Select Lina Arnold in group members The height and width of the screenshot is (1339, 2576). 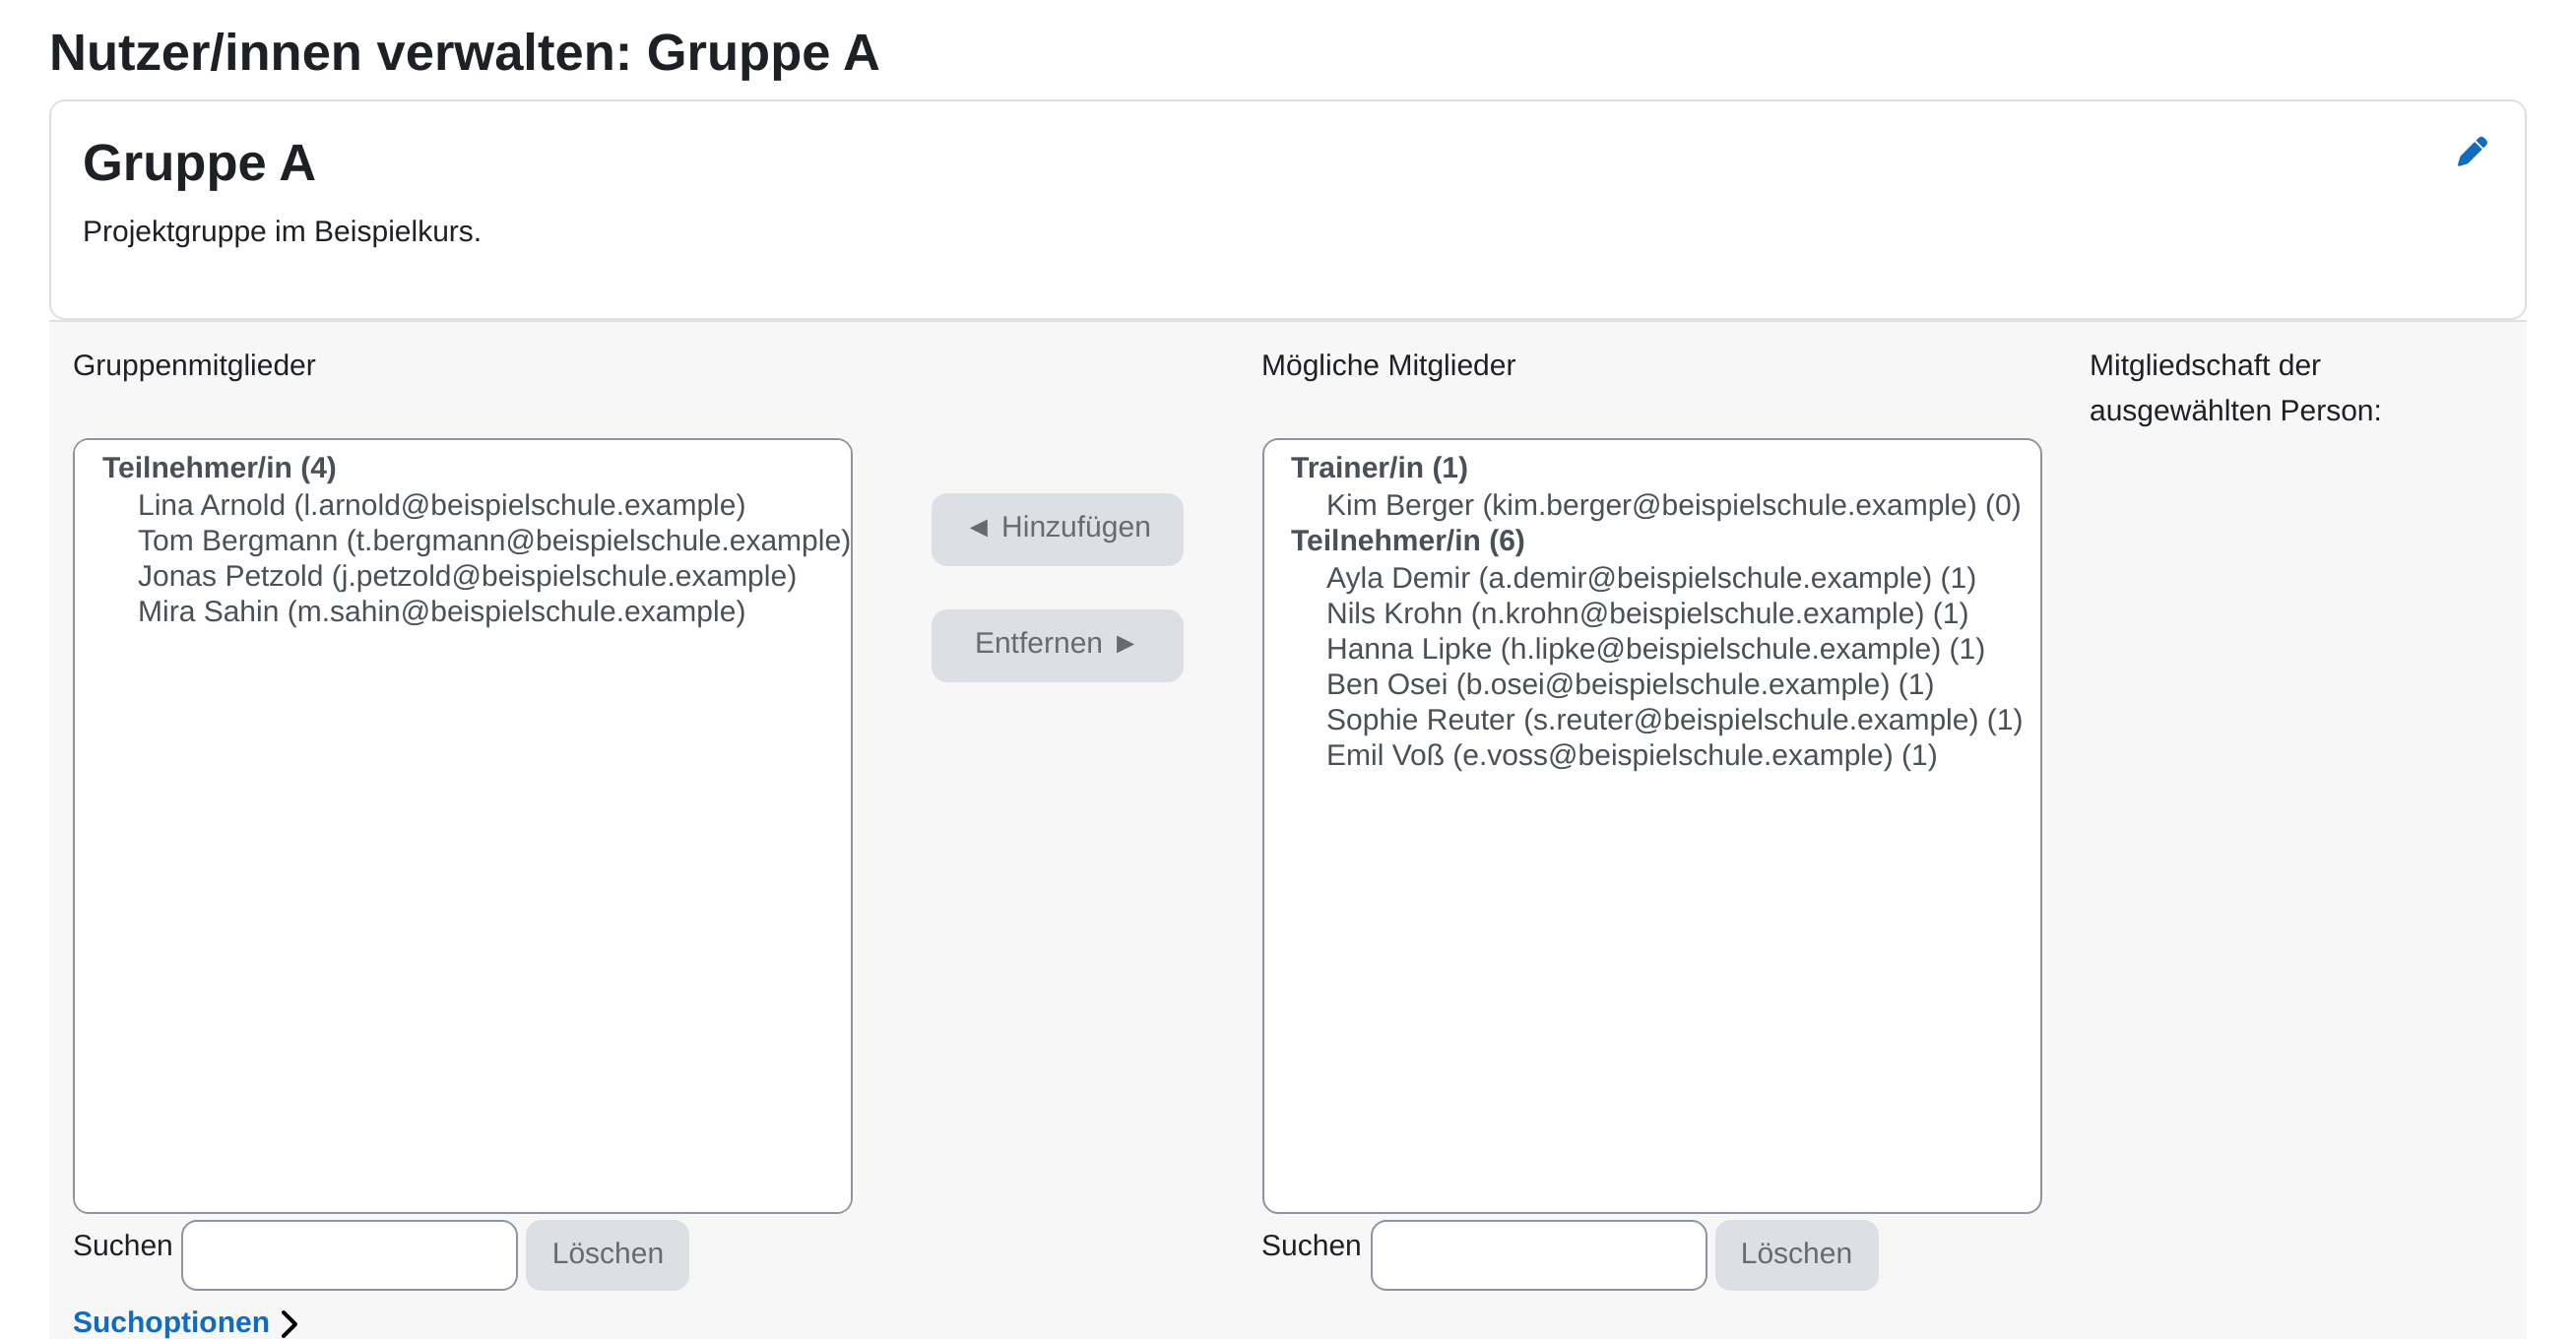(x=441, y=505)
